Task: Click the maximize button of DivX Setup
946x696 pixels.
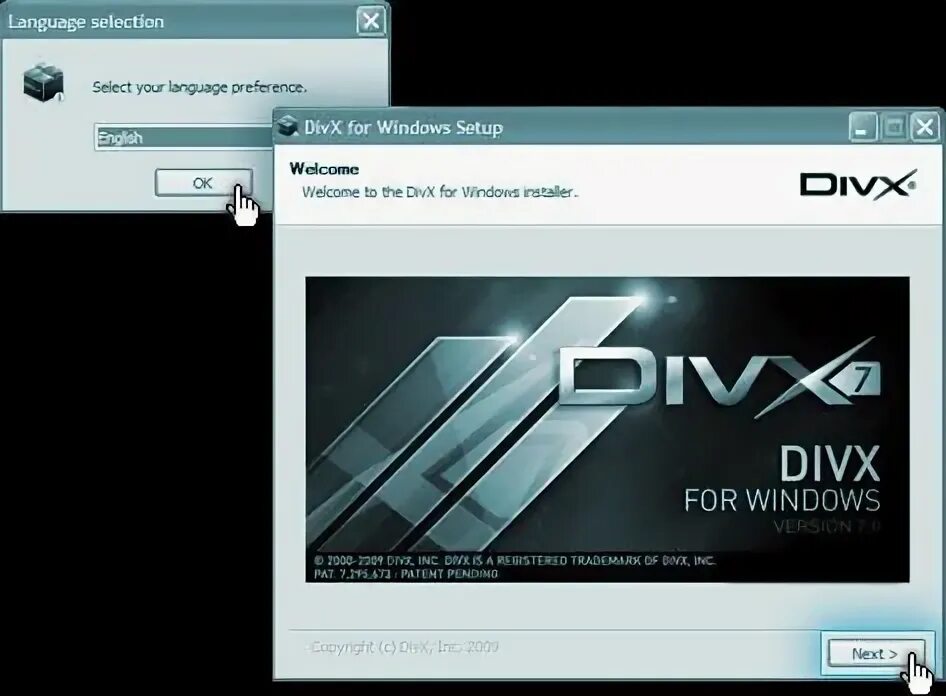Action: (x=894, y=127)
